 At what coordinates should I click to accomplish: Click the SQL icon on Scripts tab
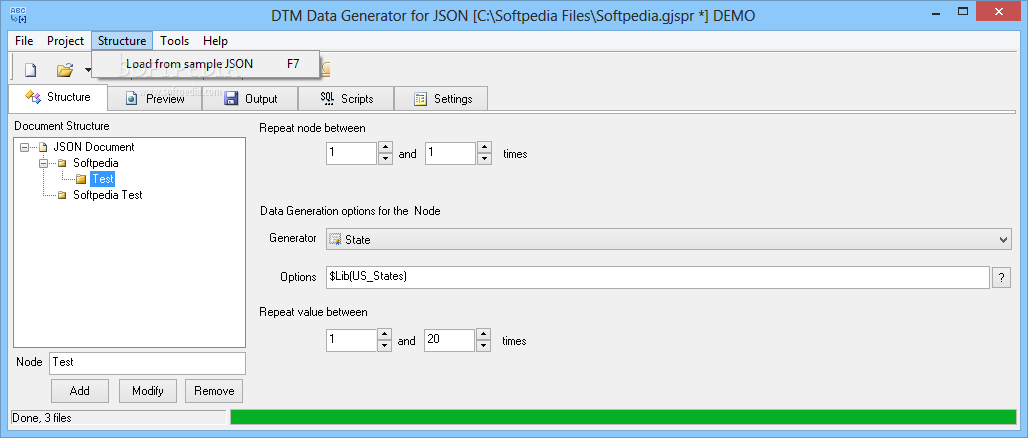click(327, 99)
